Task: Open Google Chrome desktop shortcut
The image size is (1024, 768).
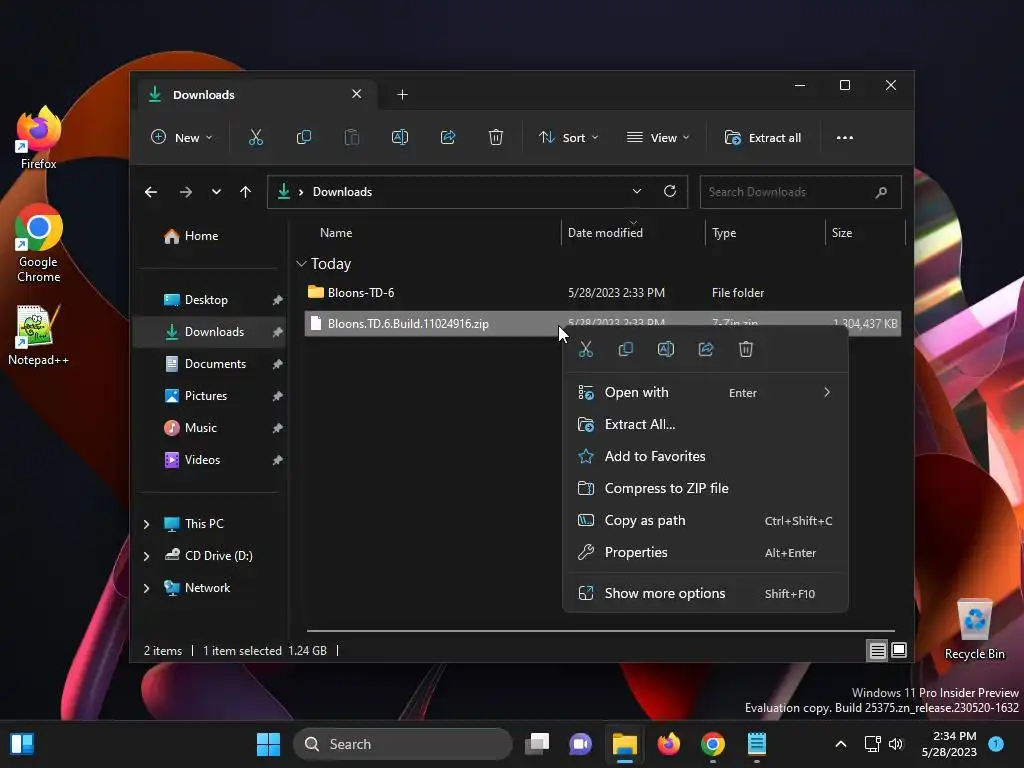Action: click(38, 244)
